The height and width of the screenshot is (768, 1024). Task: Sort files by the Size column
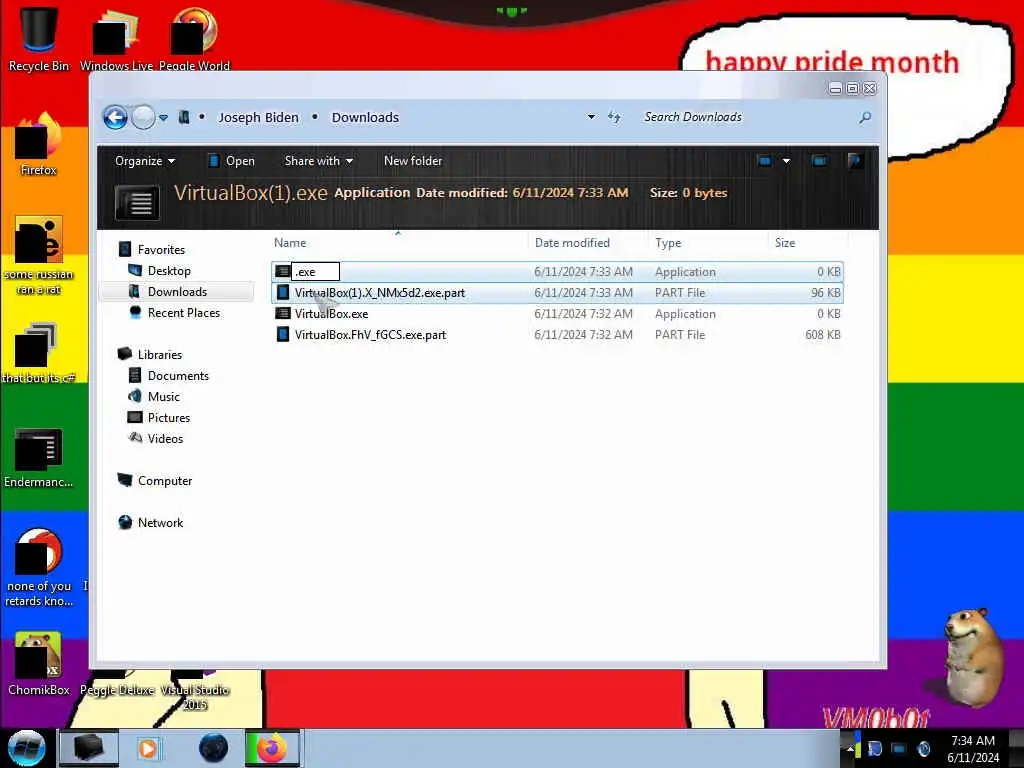(x=785, y=243)
